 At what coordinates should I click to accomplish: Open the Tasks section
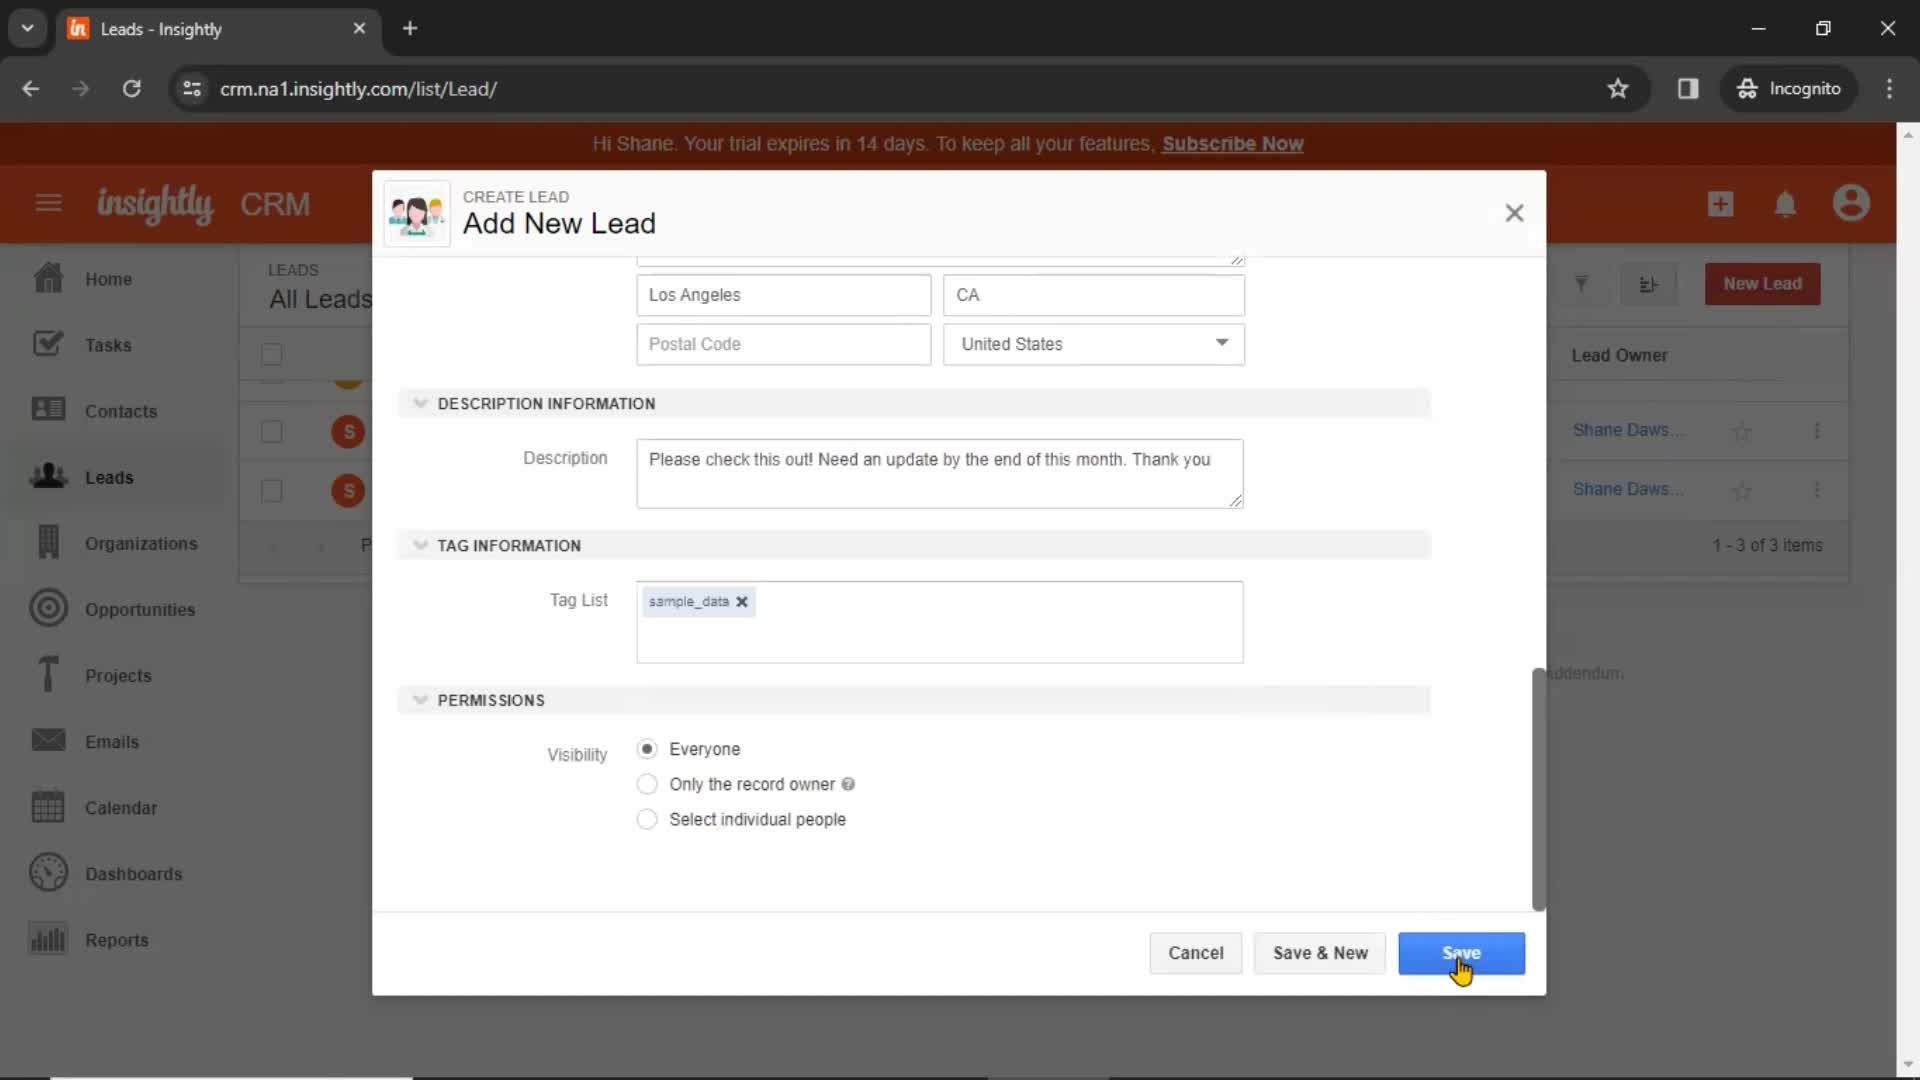(x=108, y=344)
